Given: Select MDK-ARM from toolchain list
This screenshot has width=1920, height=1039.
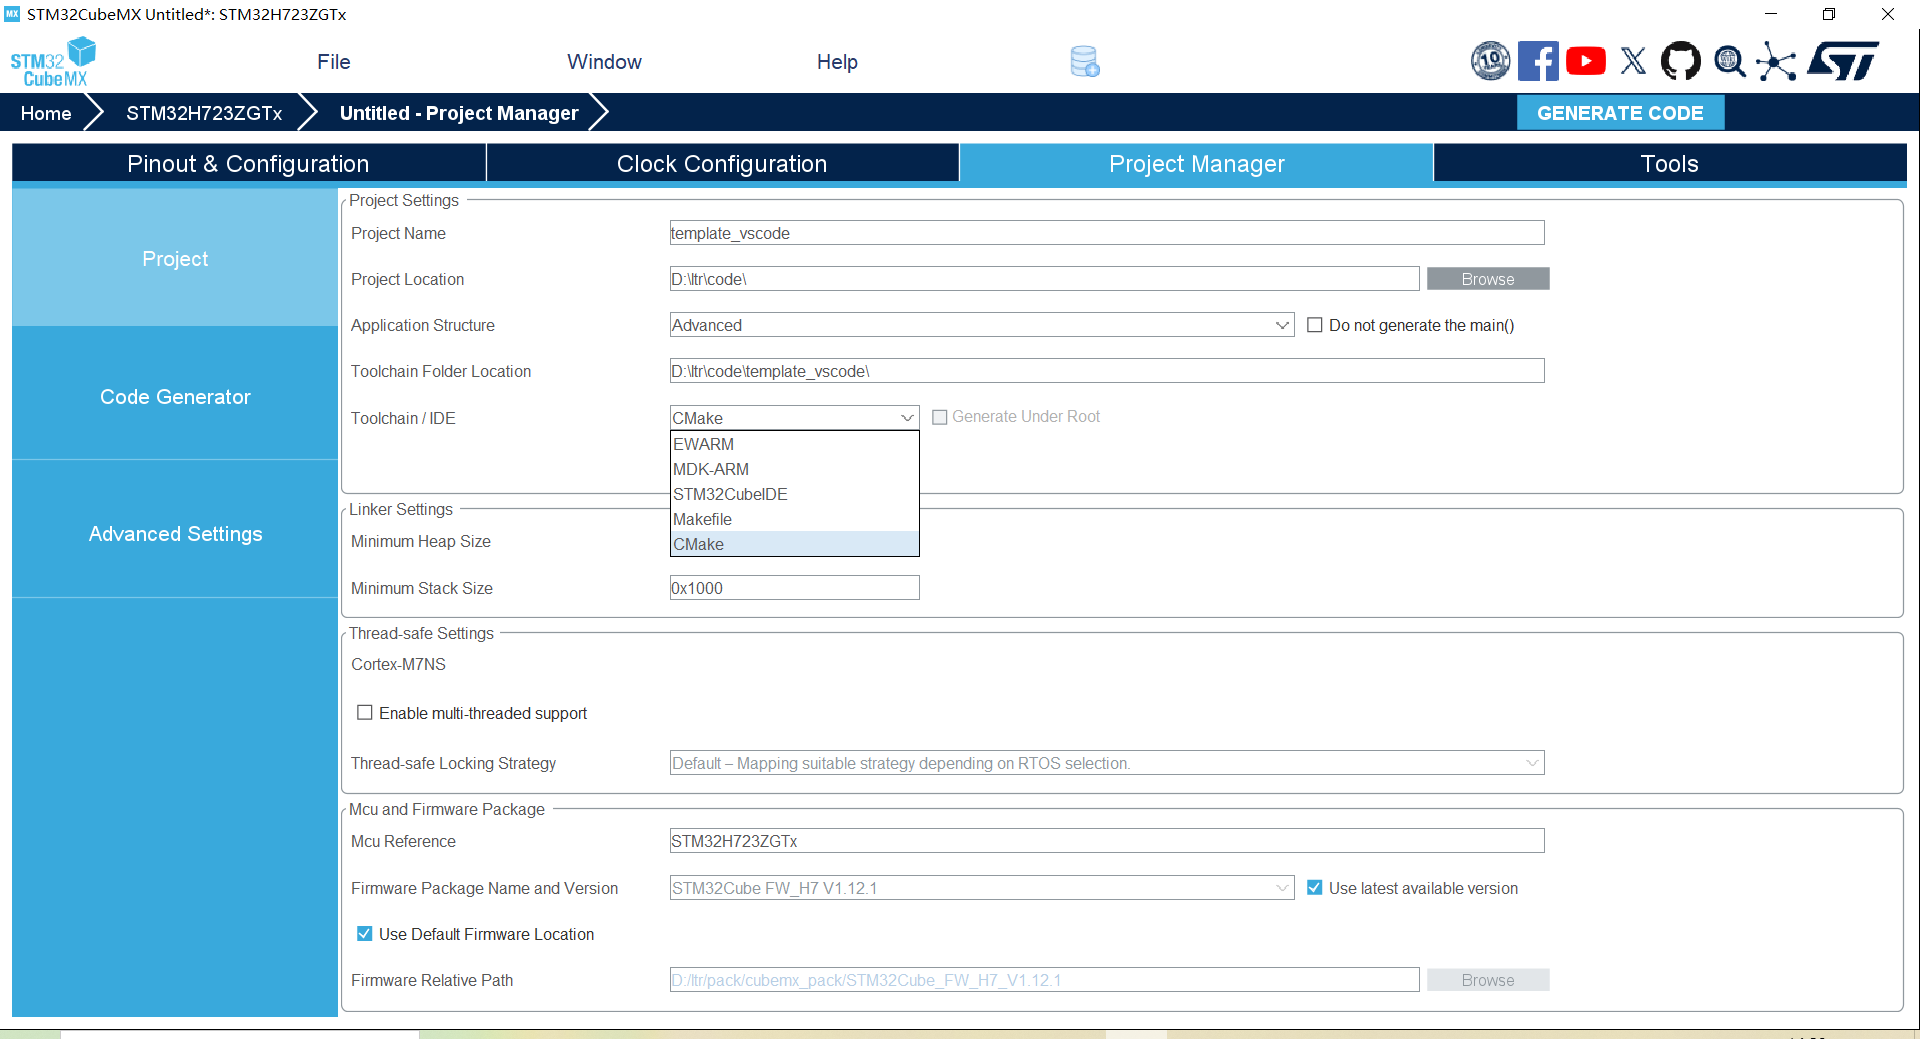Looking at the screenshot, I should point(794,469).
